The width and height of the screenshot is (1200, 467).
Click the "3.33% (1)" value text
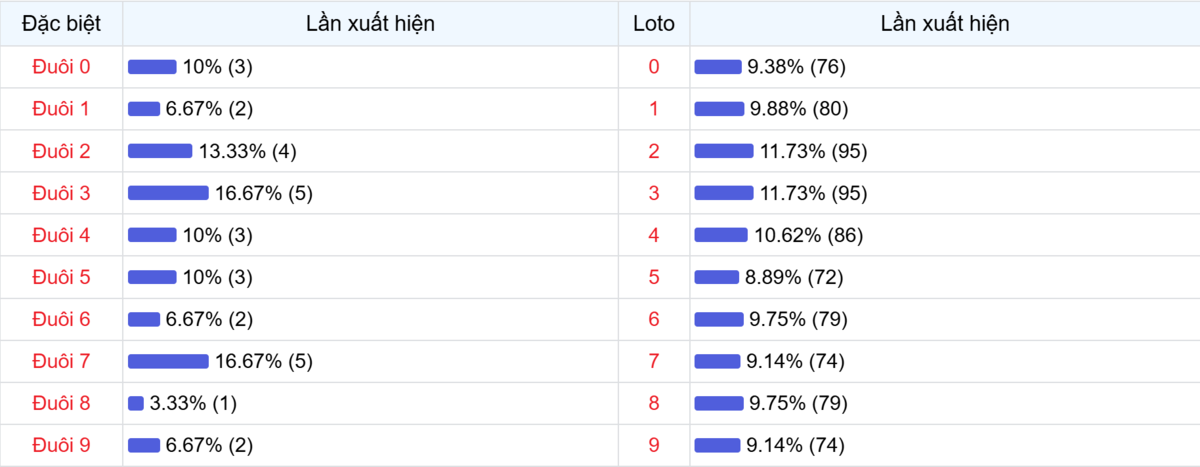[193, 403]
